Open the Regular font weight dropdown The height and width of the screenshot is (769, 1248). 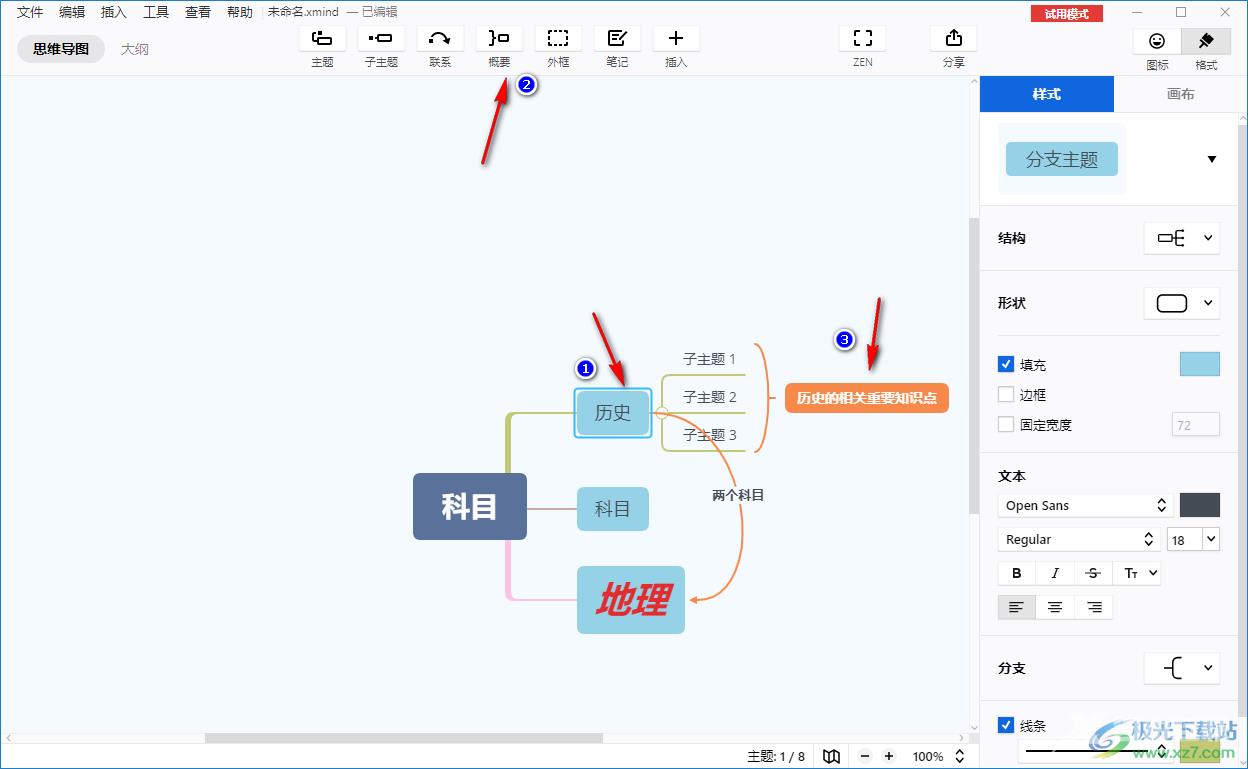pyautogui.click(x=1079, y=539)
